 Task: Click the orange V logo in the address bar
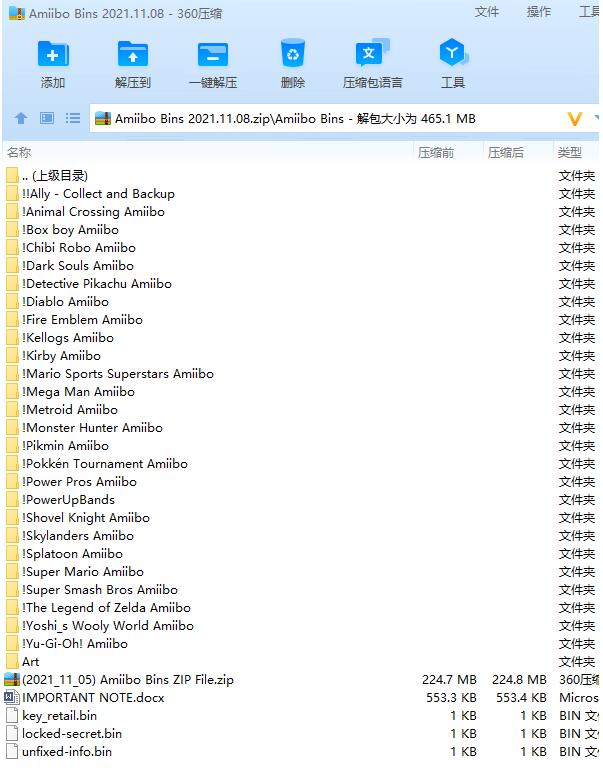(574, 119)
